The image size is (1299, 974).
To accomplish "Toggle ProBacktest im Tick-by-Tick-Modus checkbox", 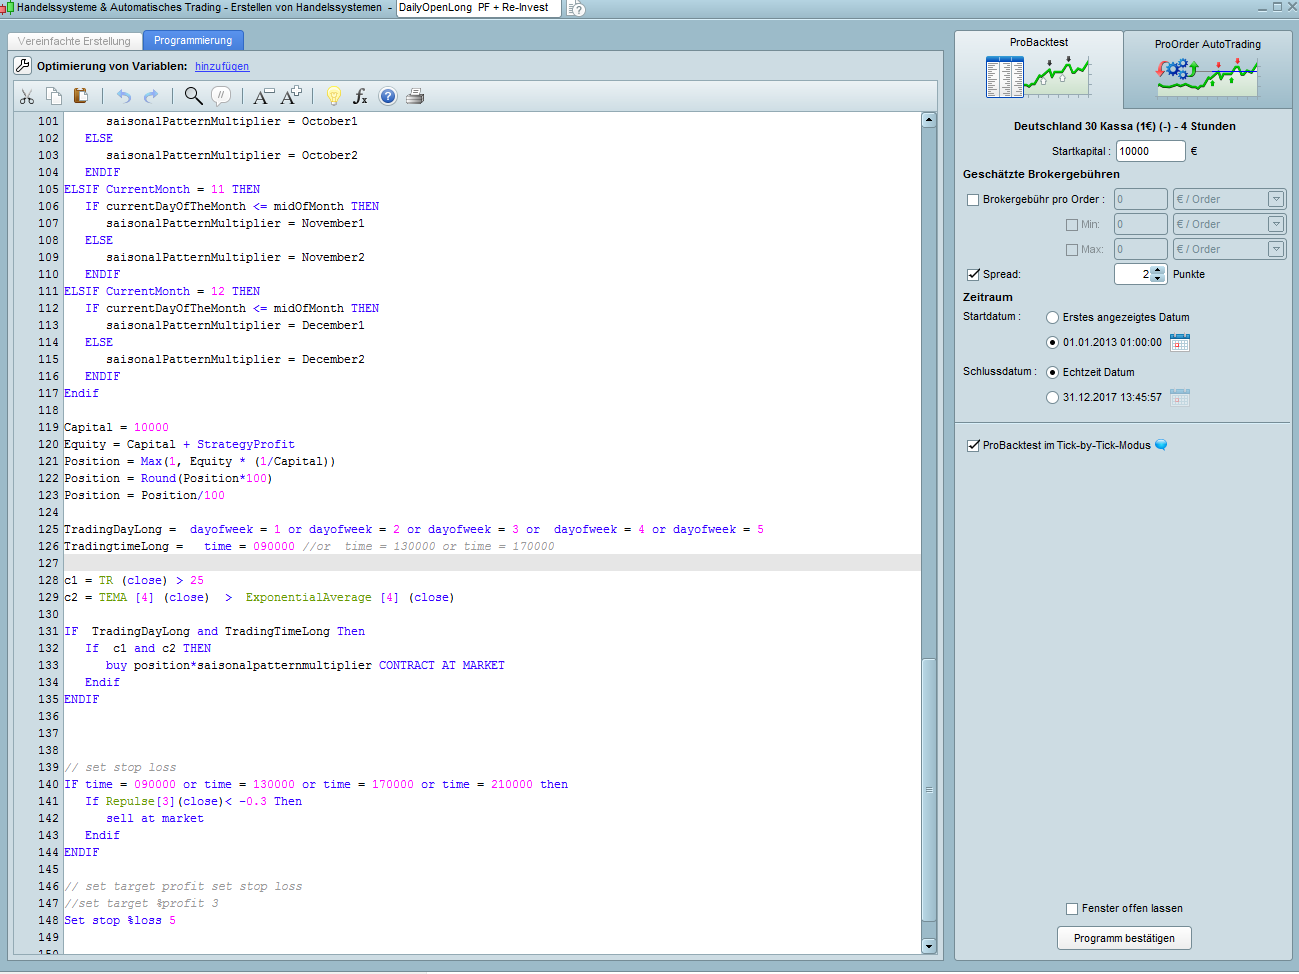I will coord(973,446).
